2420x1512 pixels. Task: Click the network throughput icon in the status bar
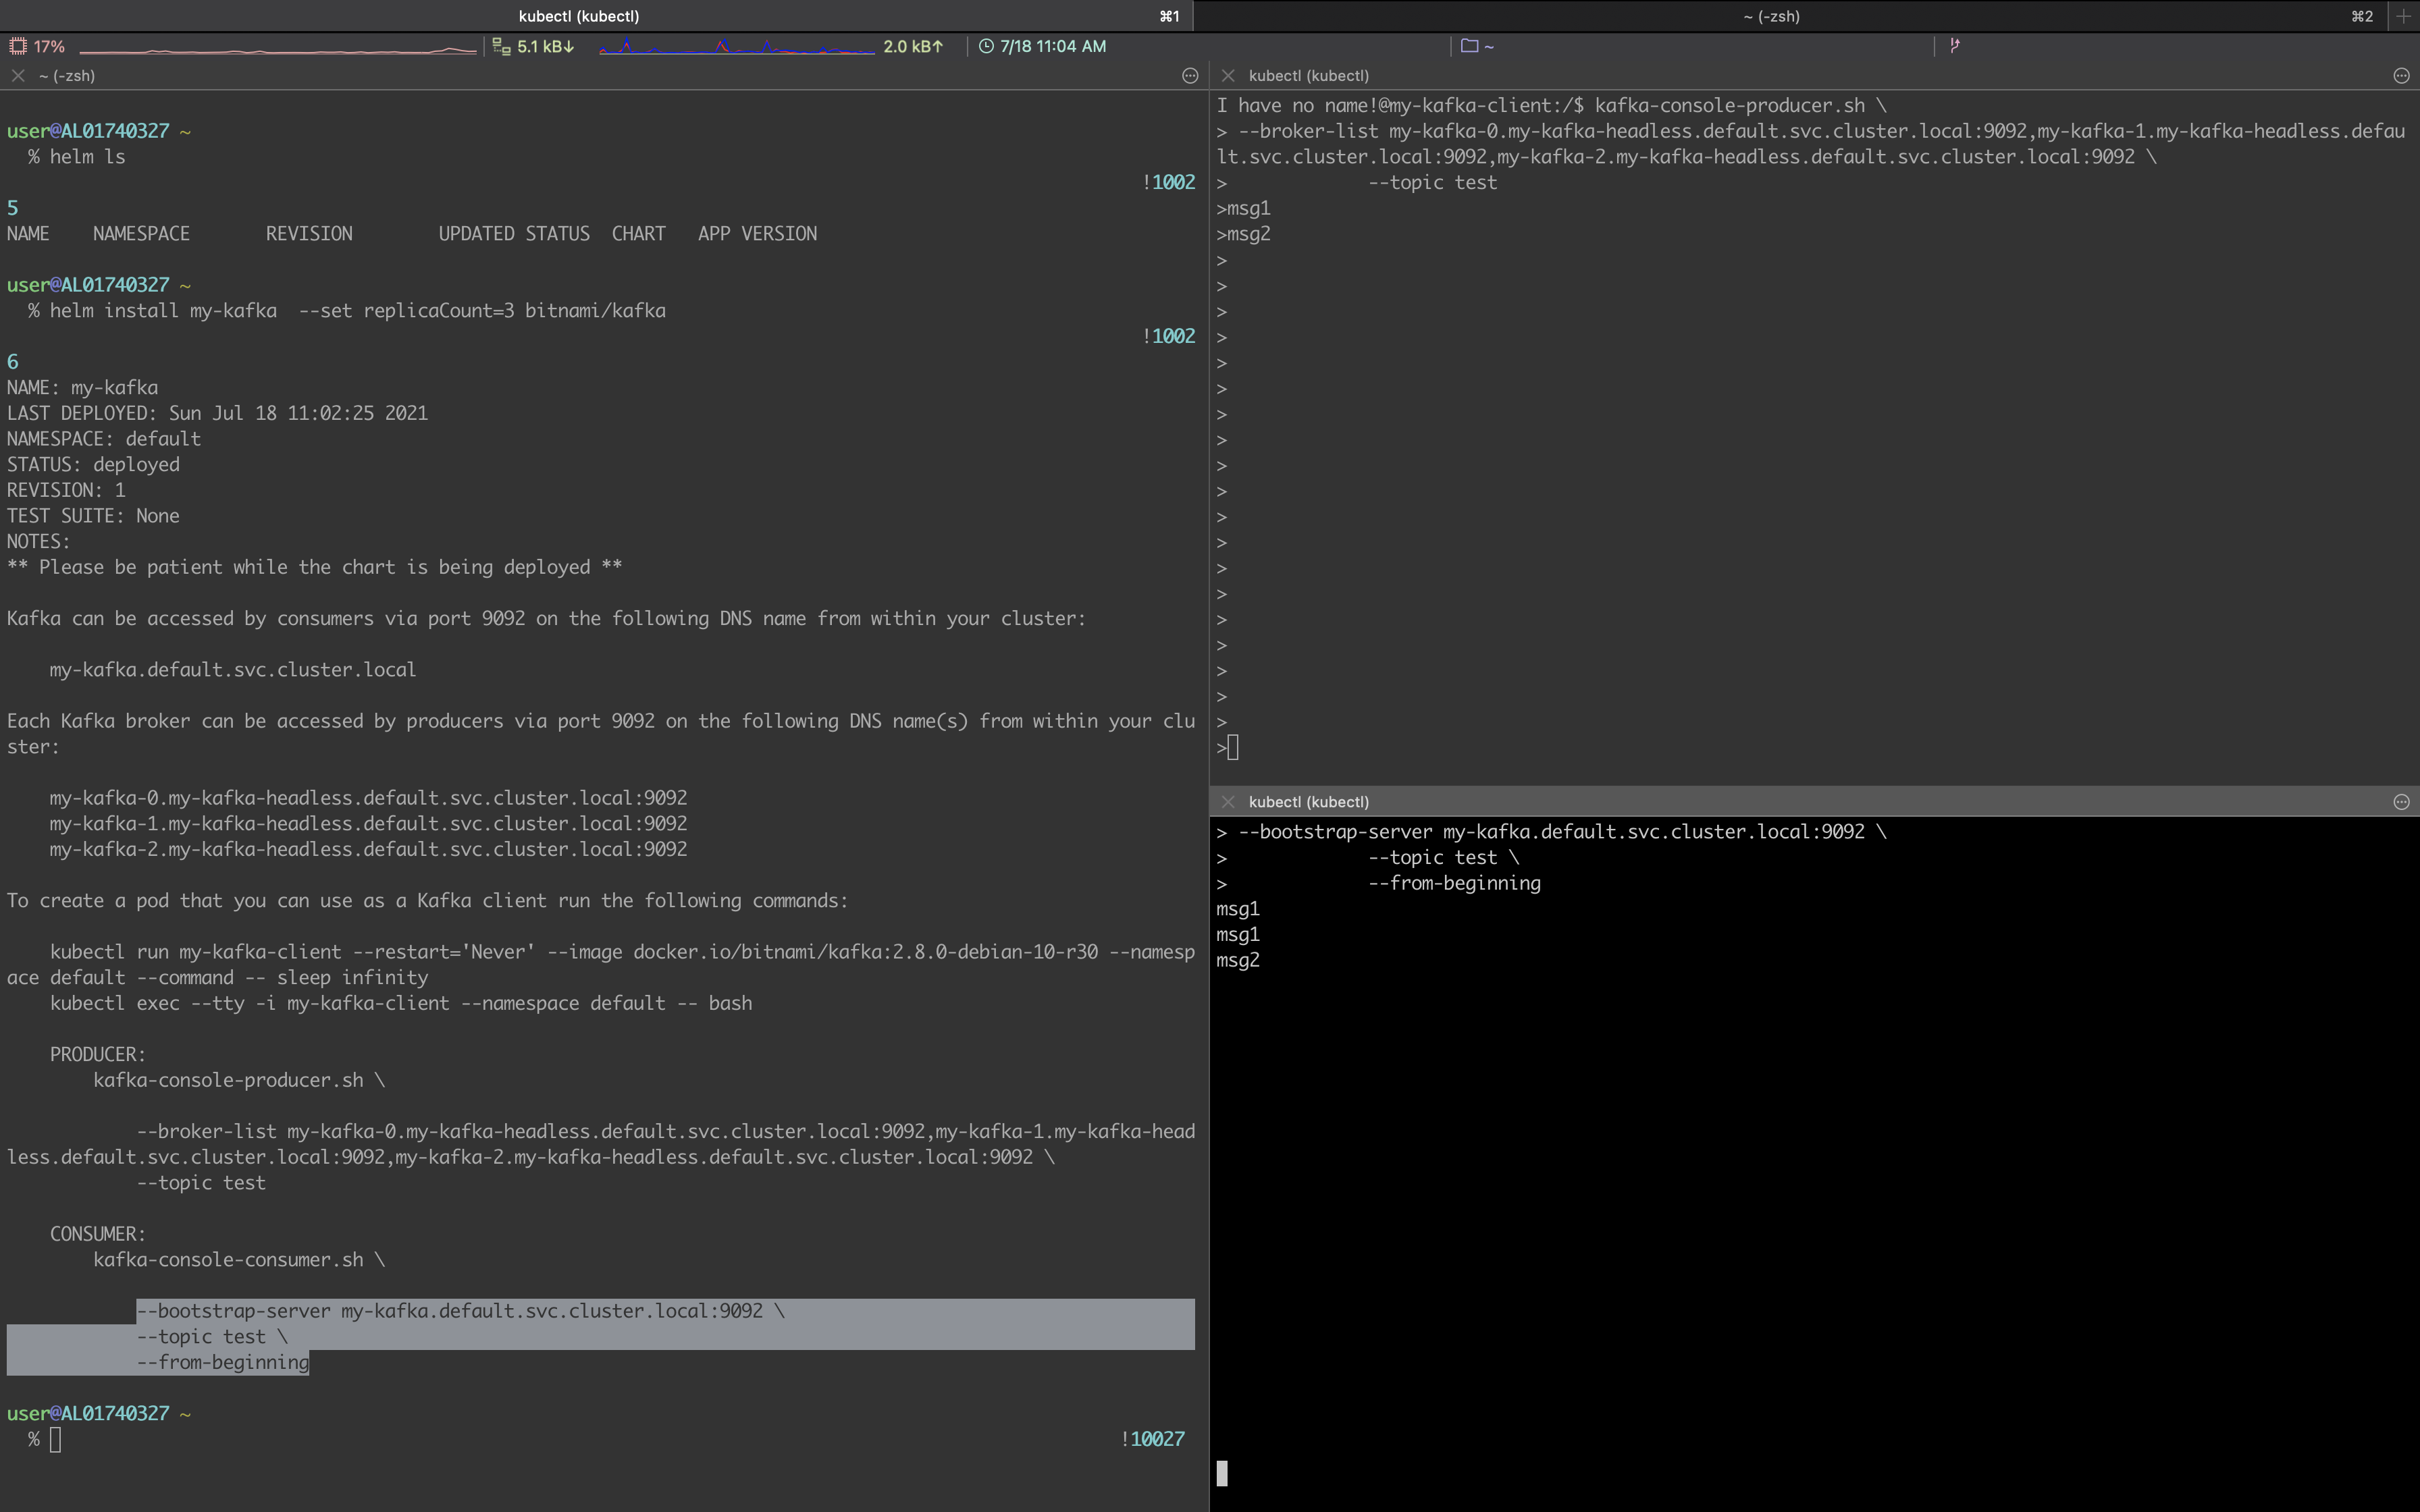pos(501,46)
